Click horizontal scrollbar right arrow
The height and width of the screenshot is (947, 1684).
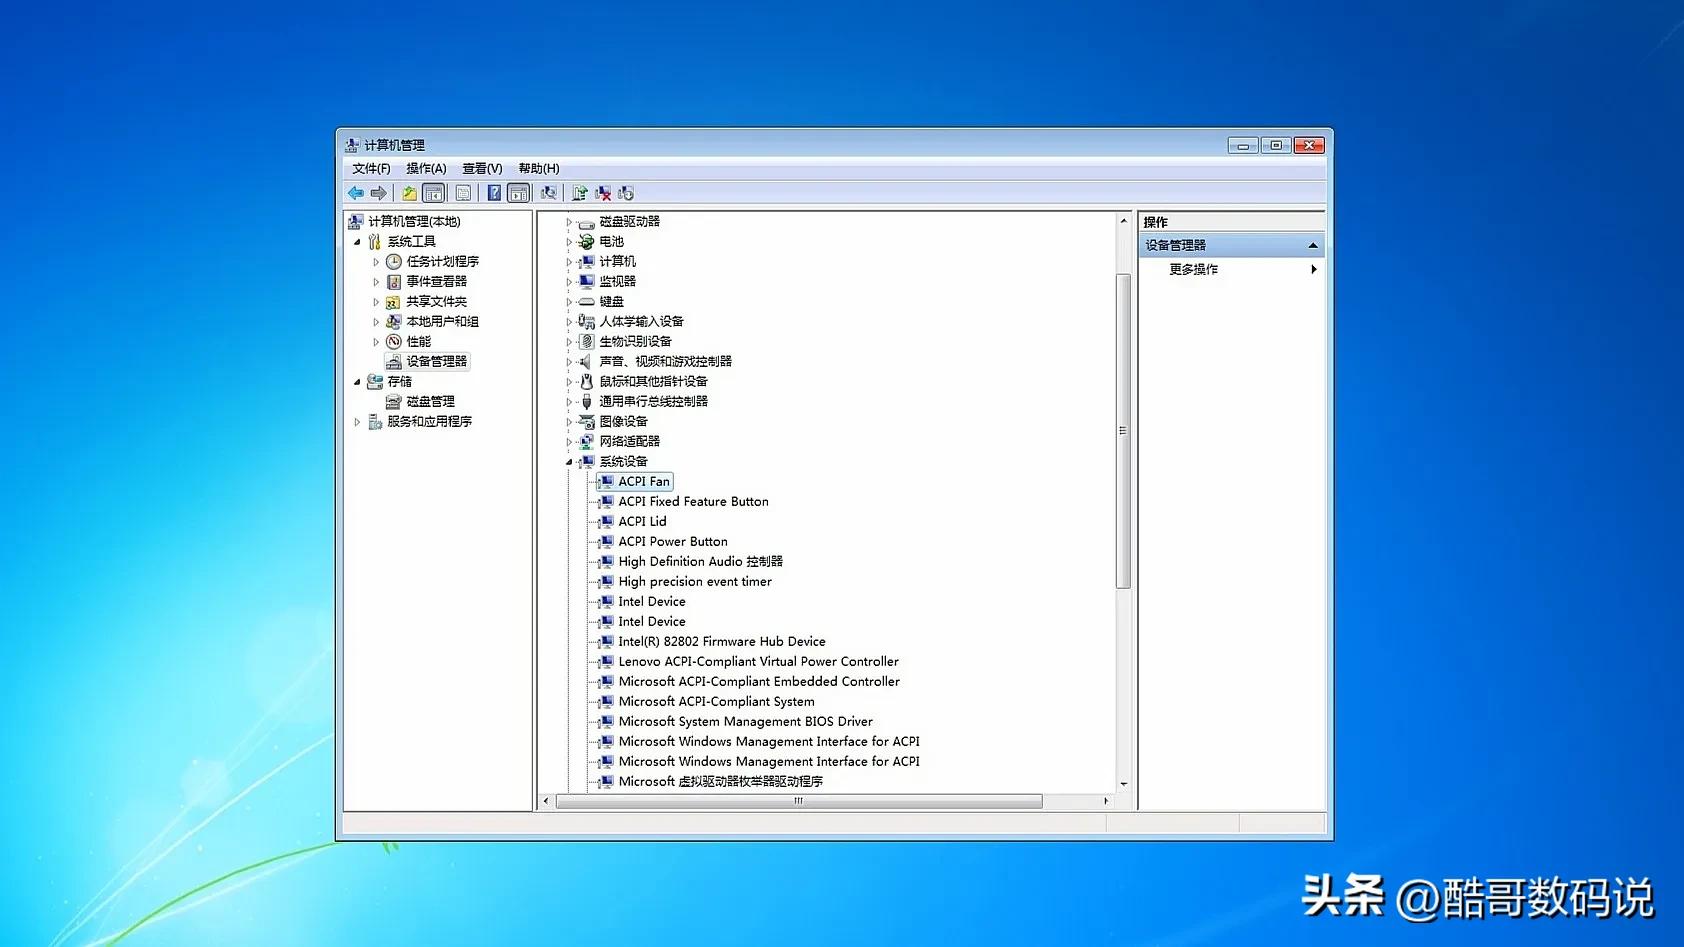coord(1106,801)
